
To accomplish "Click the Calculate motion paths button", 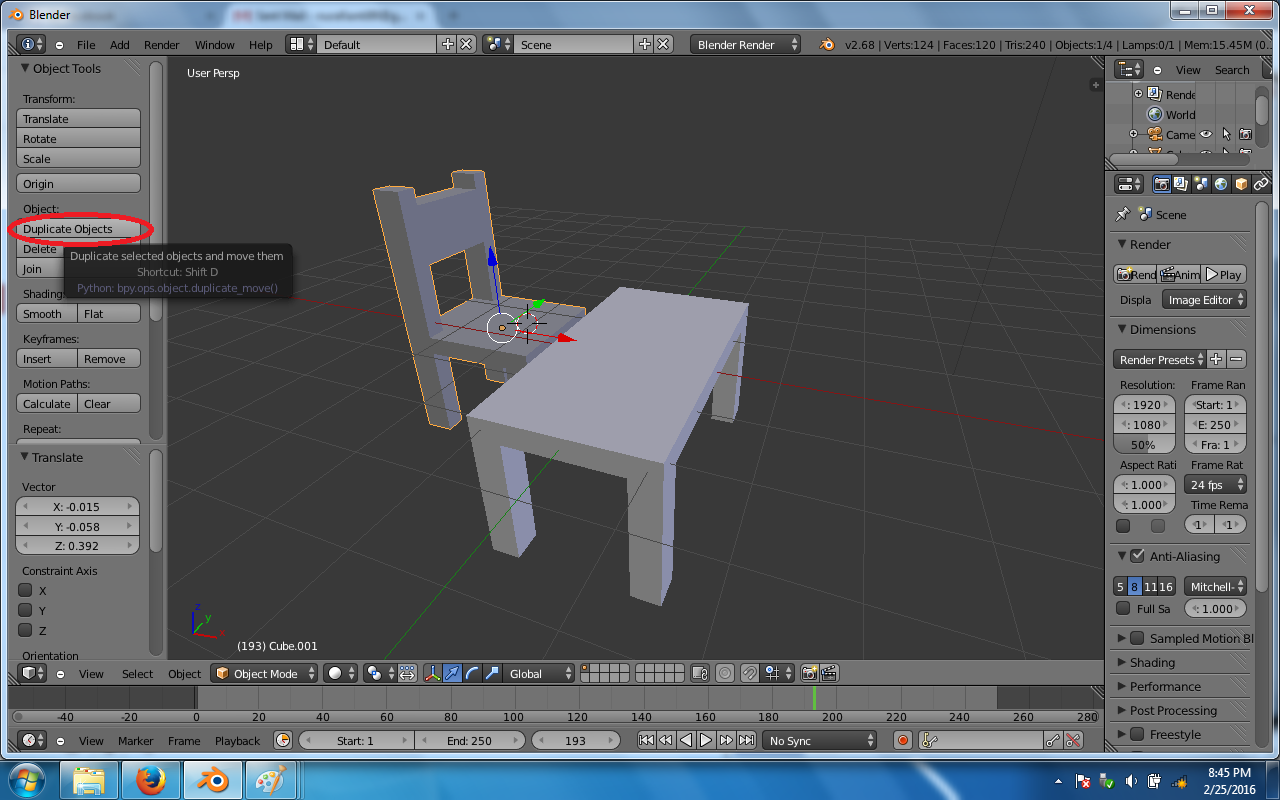I will coord(47,404).
